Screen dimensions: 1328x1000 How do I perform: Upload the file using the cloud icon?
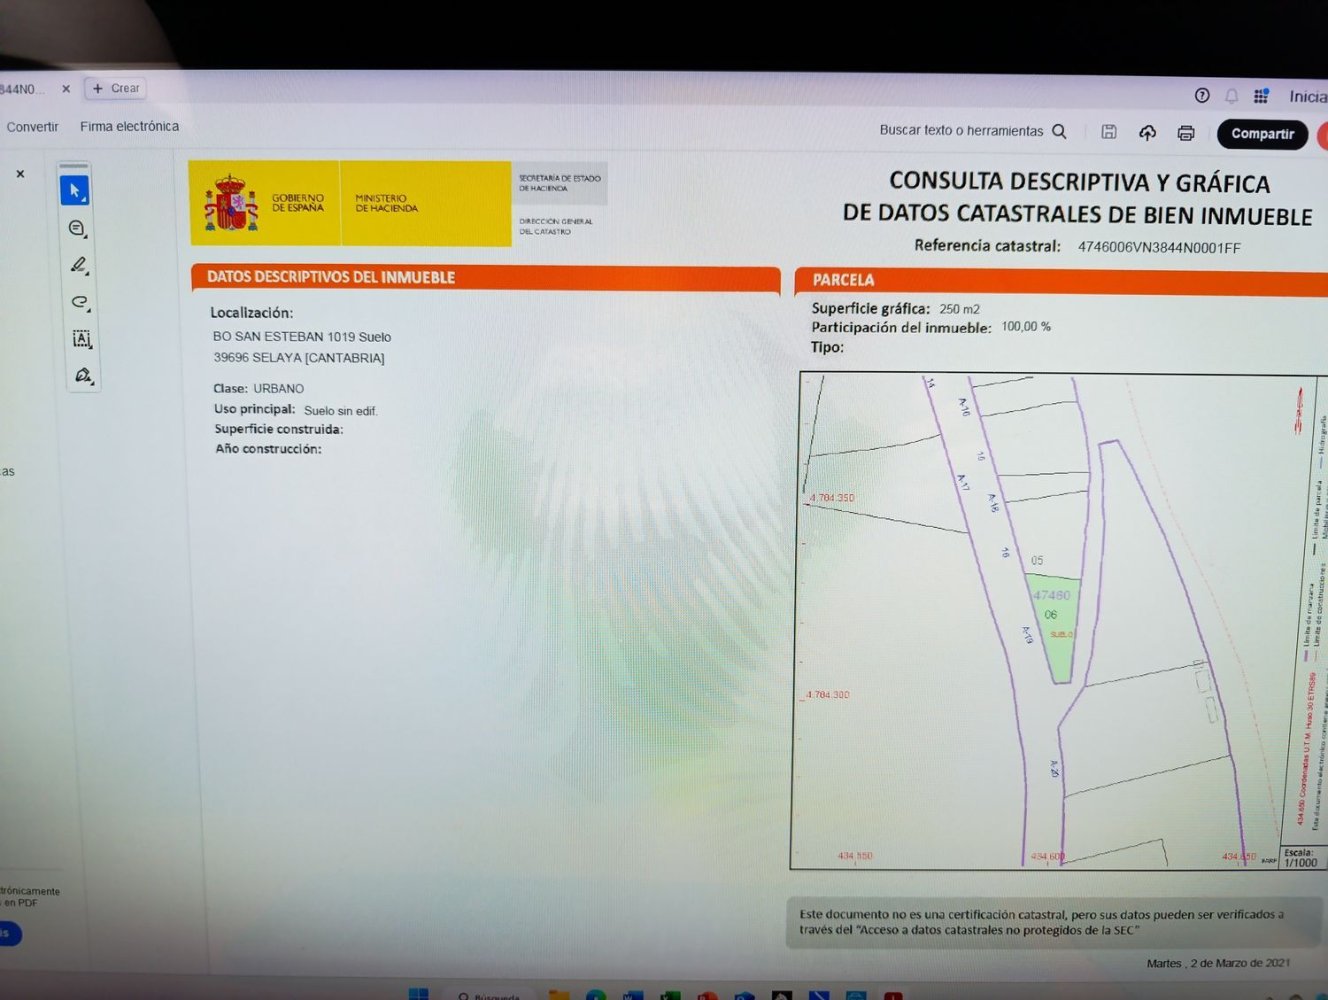1147,133
